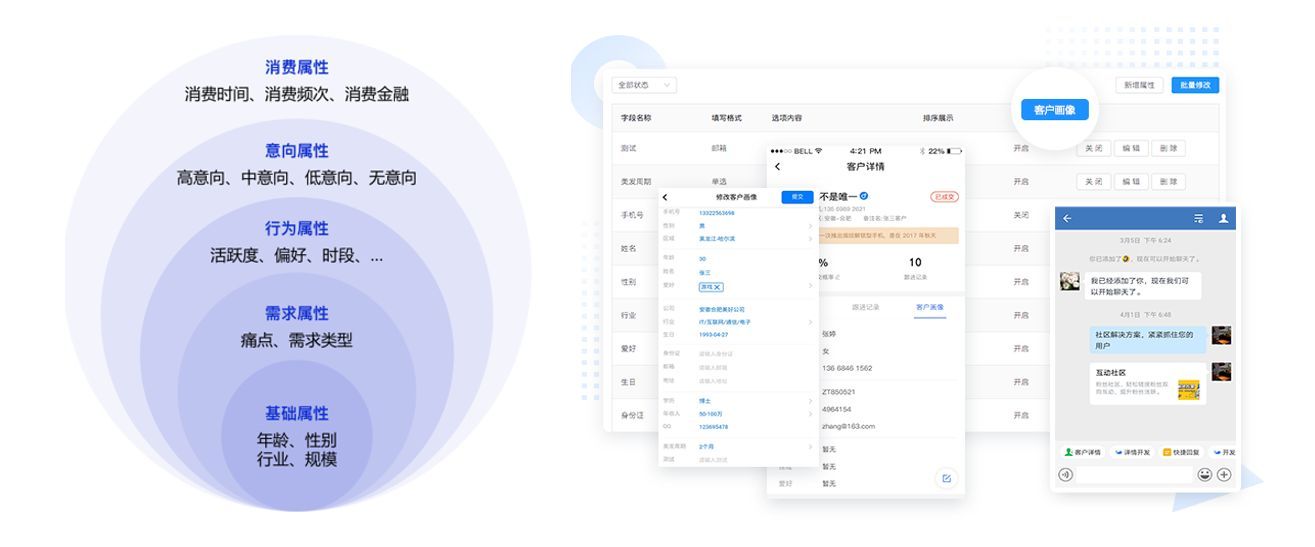Click 删除 in the 美发周期 row
The width and height of the screenshot is (1315, 547).
(1167, 181)
